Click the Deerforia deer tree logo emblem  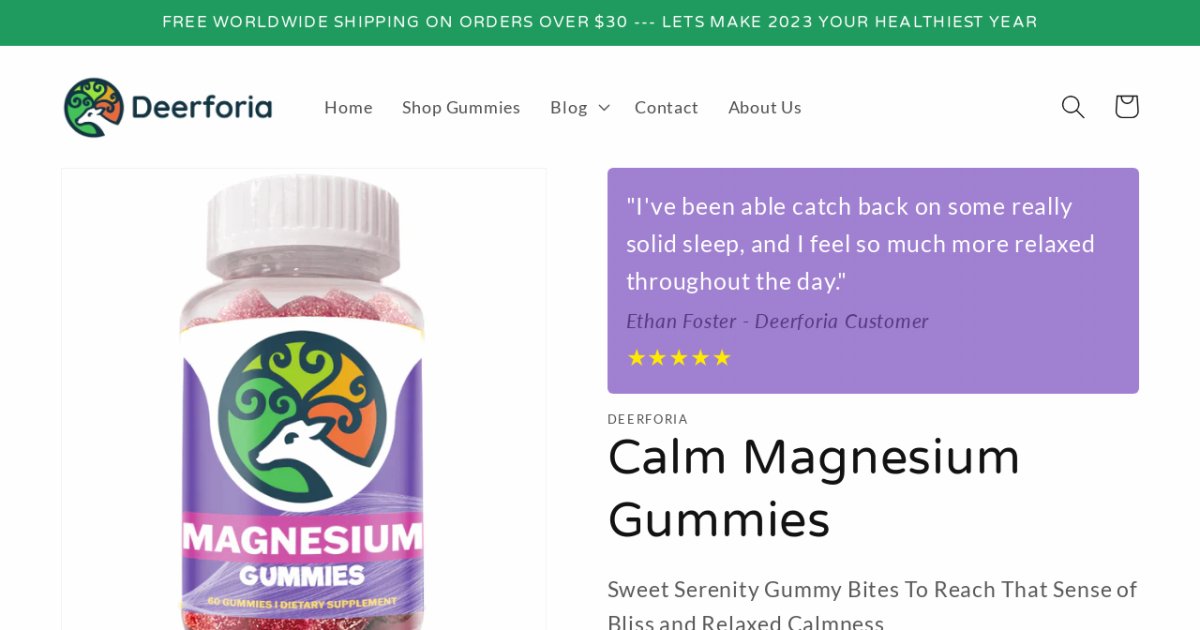pos(94,107)
